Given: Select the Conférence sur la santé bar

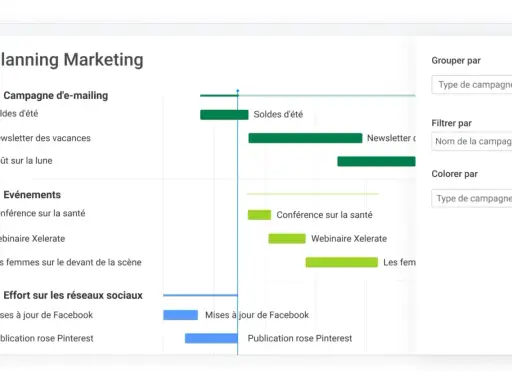Looking at the screenshot, I should [259, 215].
